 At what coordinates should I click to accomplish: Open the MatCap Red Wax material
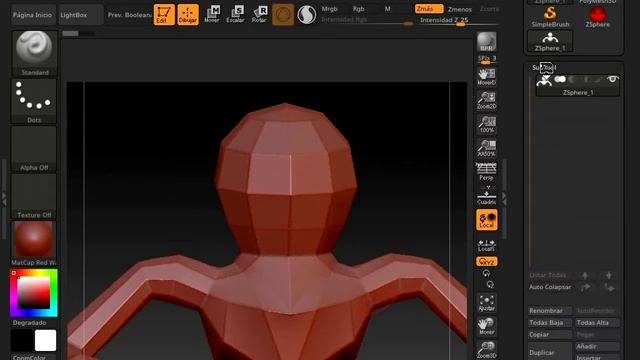point(34,244)
